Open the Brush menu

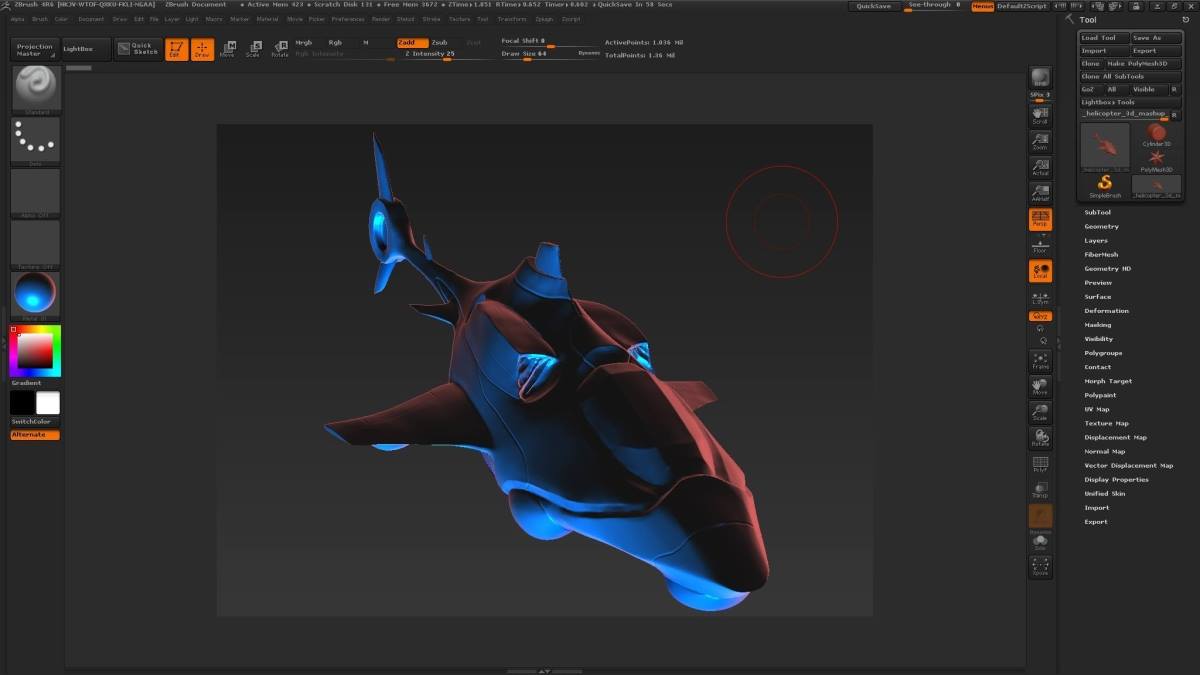click(40, 19)
